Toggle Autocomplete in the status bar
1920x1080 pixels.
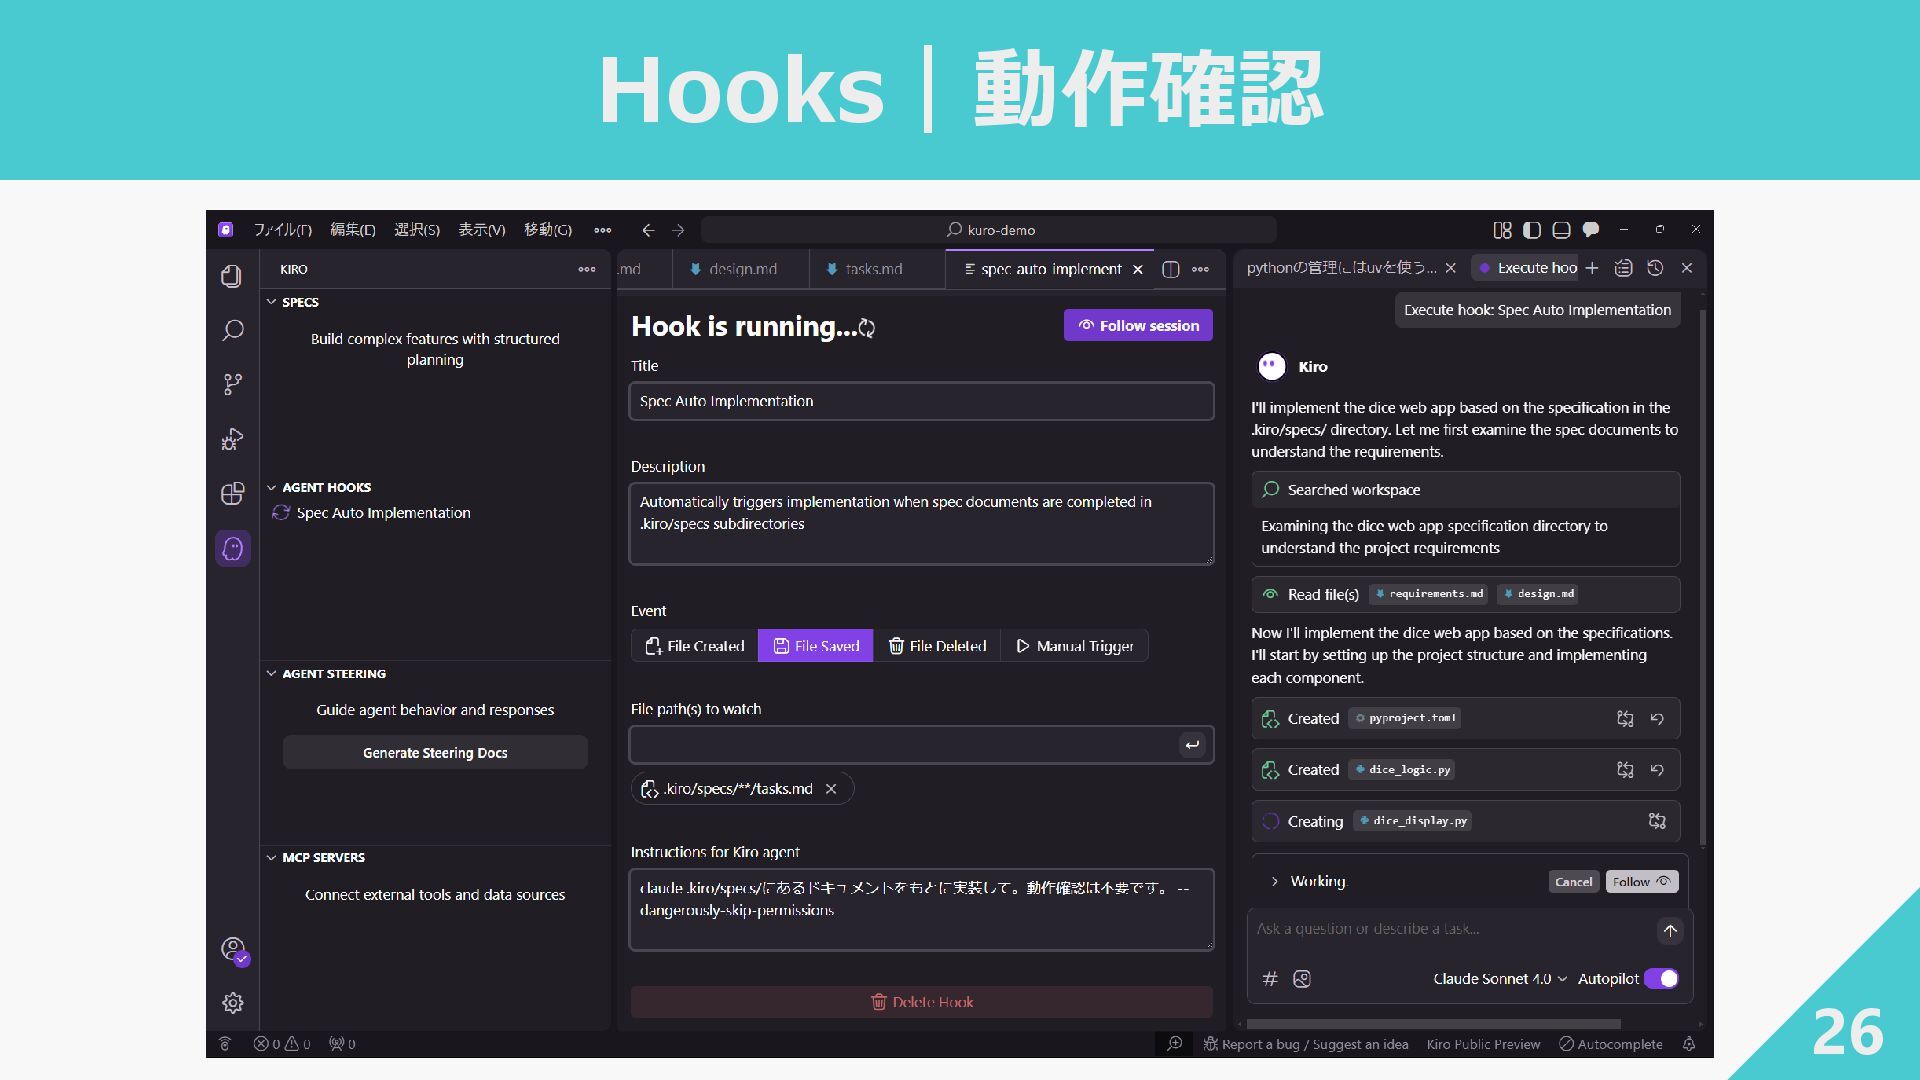click(x=1611, y=1044)
